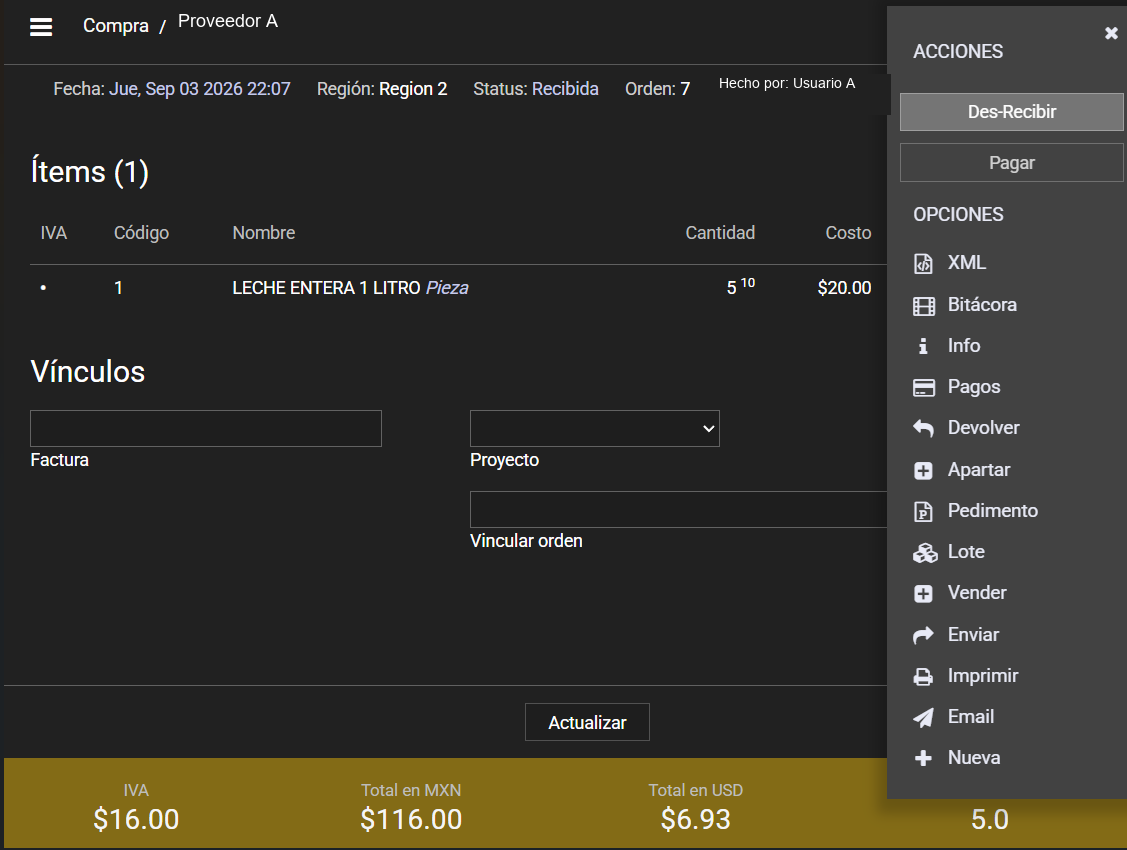
Task: Choose the Devolver option label
Action: point(983,428)
